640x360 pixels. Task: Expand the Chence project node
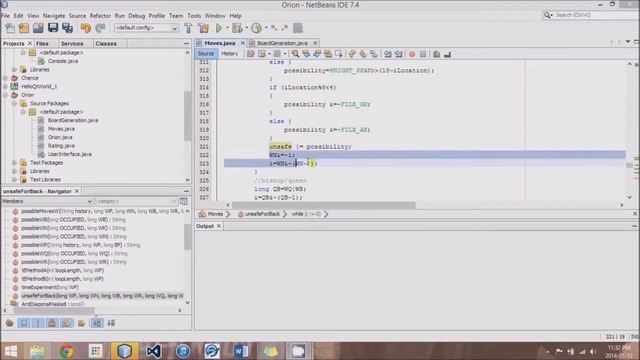pyautogui.click(x=5, y=78)
